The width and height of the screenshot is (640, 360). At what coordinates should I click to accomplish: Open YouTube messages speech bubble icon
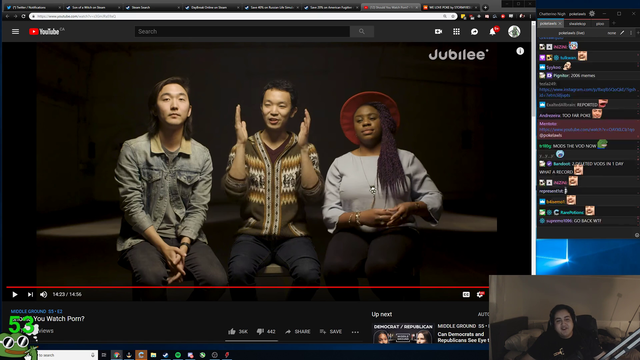click(x=474, y=31)
